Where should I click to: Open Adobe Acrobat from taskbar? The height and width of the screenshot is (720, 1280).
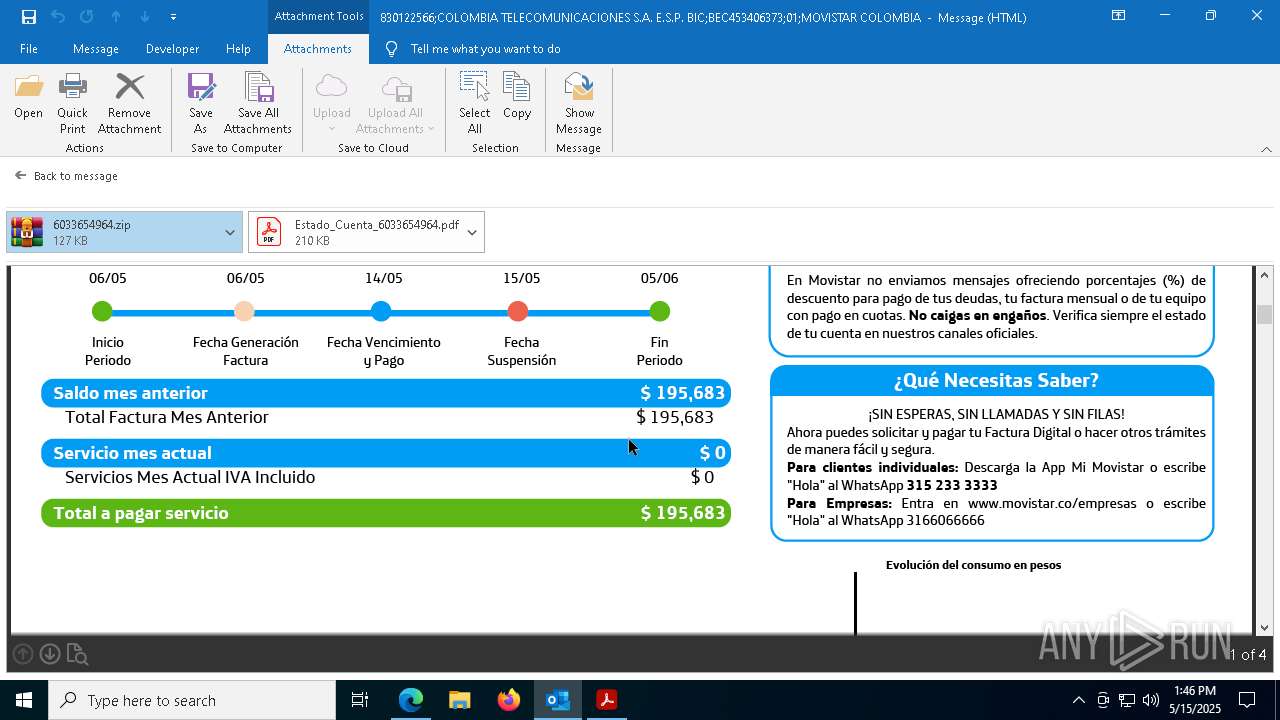coord(607,700)
